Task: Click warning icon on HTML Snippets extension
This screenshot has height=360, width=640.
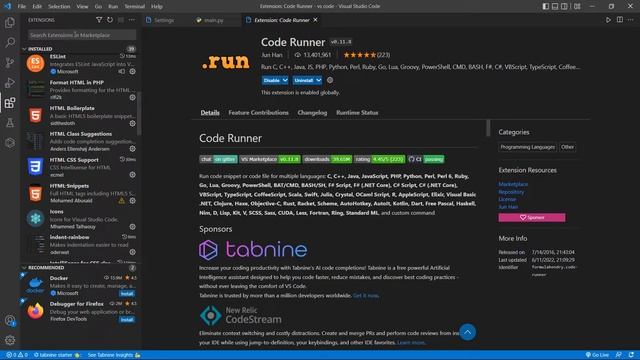Action: (x=122, y=200)
